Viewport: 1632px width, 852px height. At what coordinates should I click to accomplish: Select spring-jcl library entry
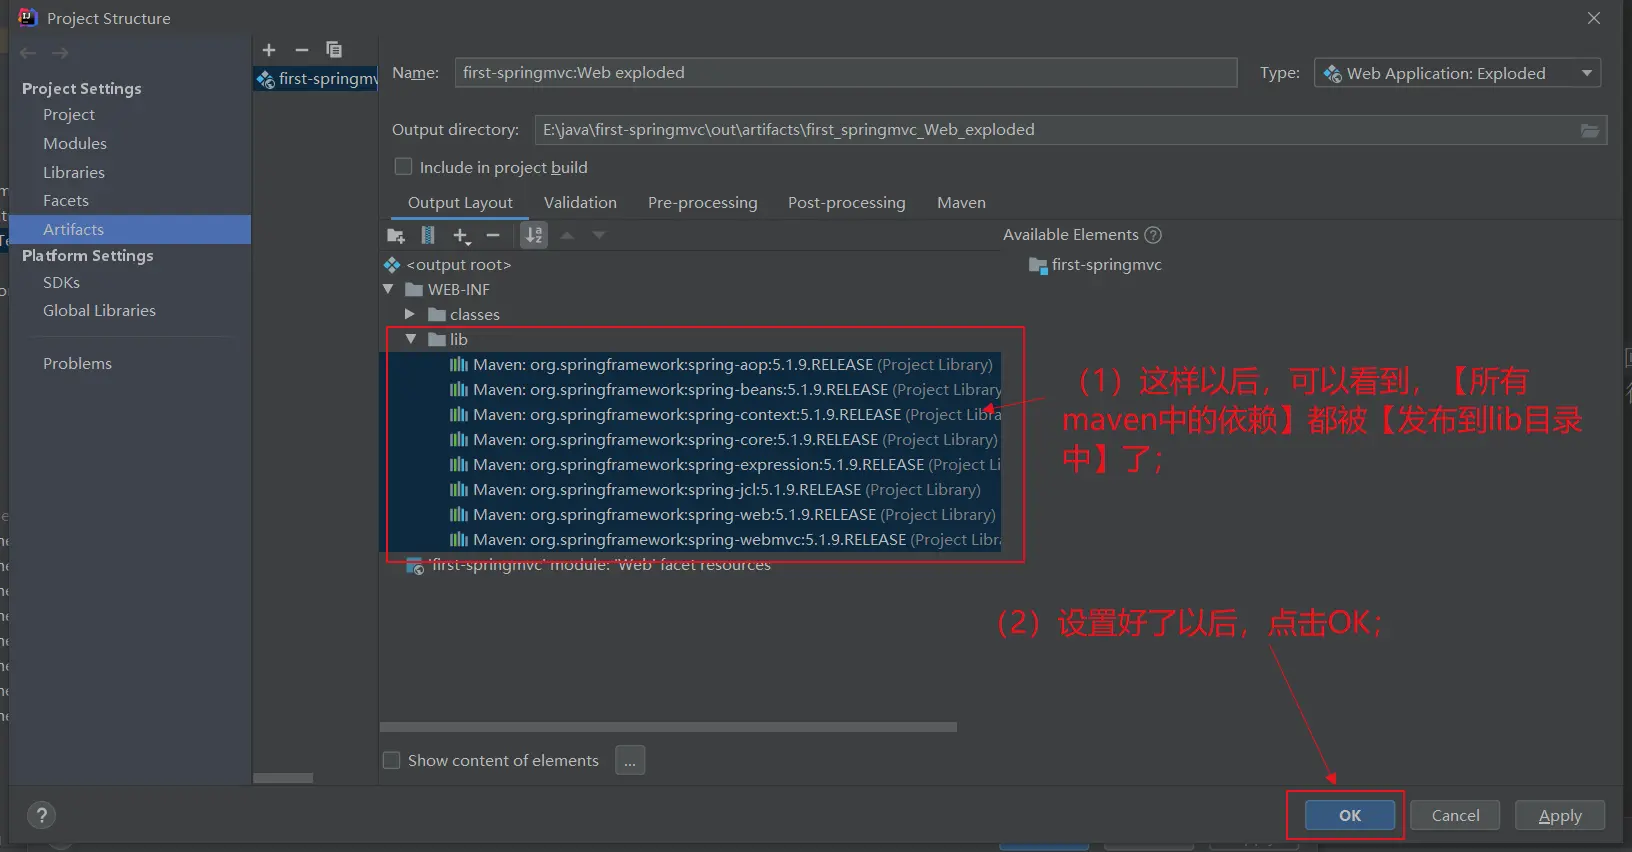[x=715, y=490]
